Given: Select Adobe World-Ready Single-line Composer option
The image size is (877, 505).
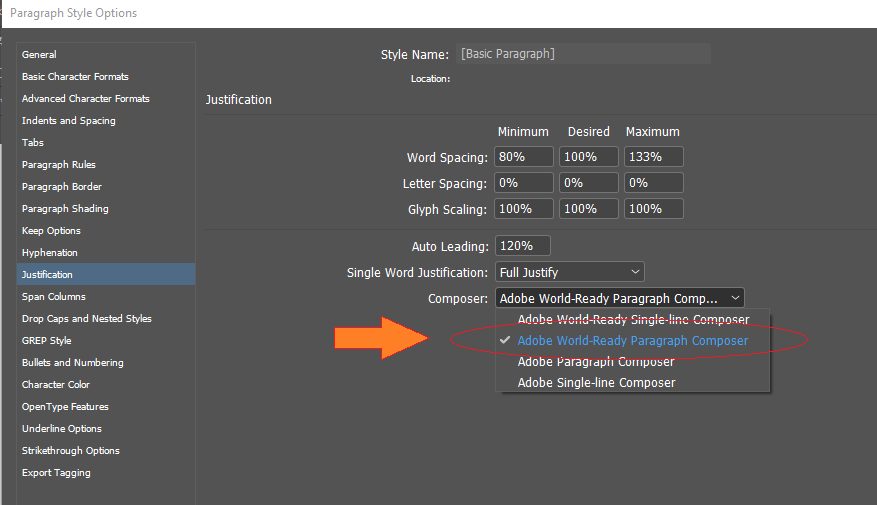Looking at the screenshot, I should (633, 320).
